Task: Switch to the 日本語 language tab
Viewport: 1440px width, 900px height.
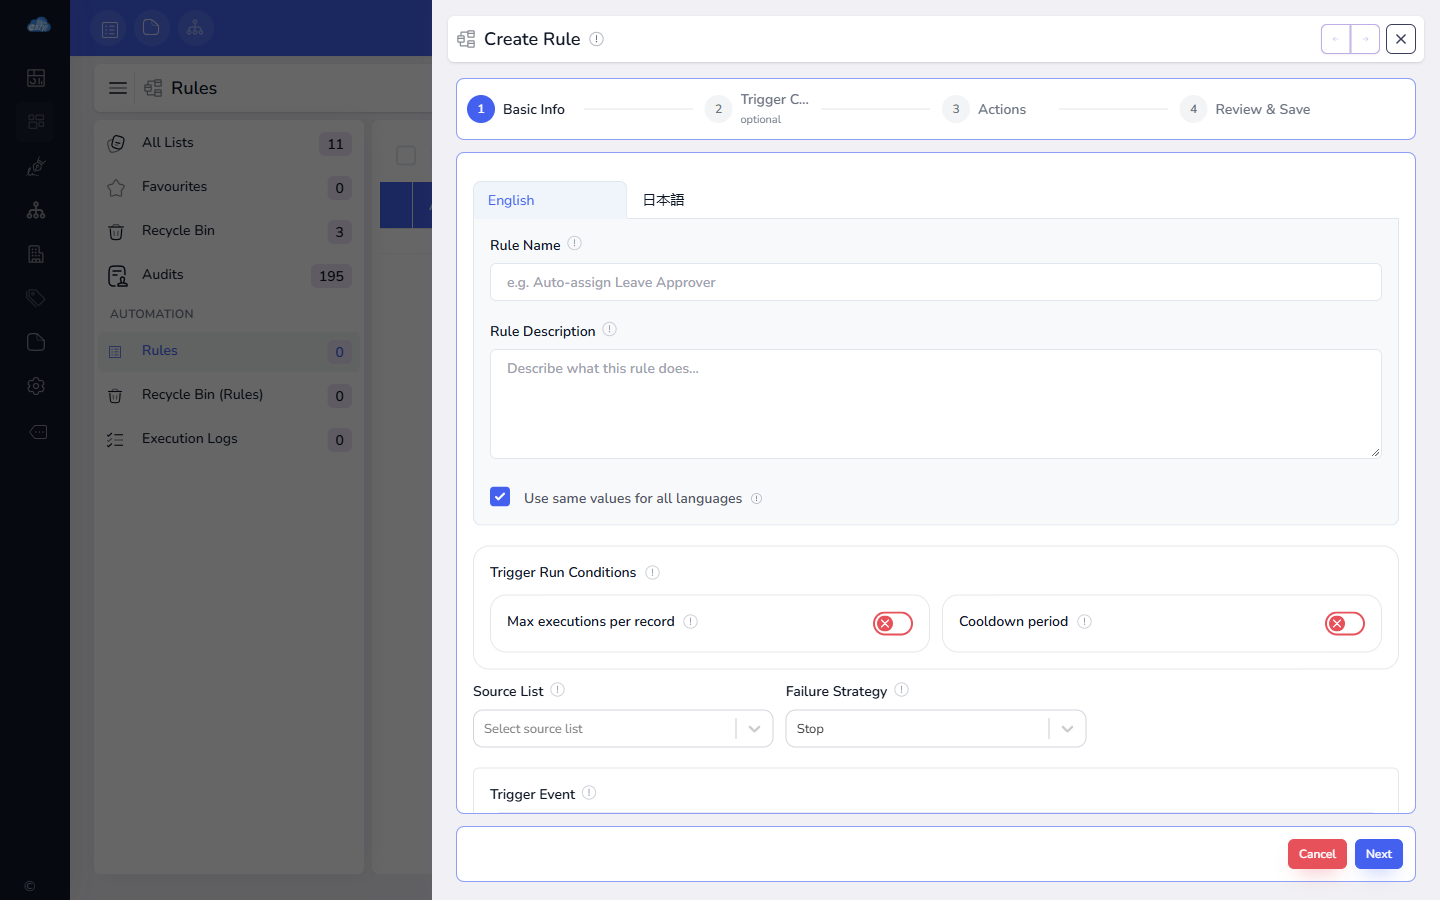Action: point(663,200)
